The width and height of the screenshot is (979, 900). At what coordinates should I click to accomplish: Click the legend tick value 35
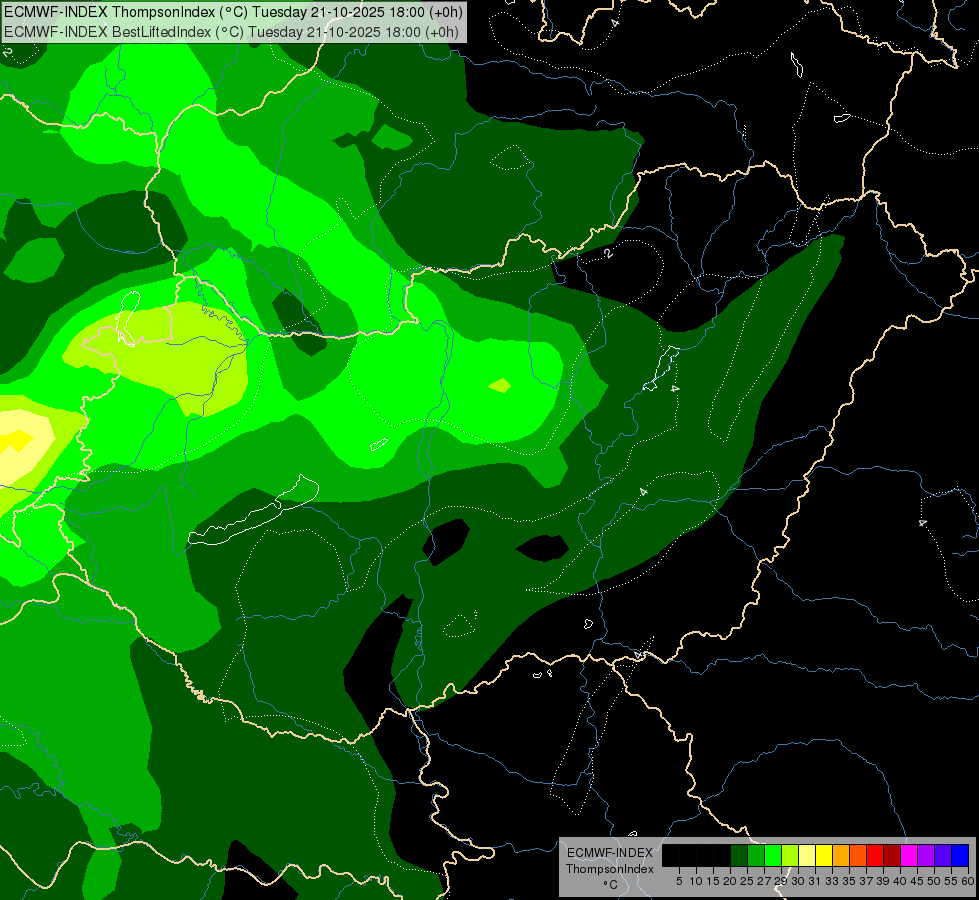click(x=849, y=881)
